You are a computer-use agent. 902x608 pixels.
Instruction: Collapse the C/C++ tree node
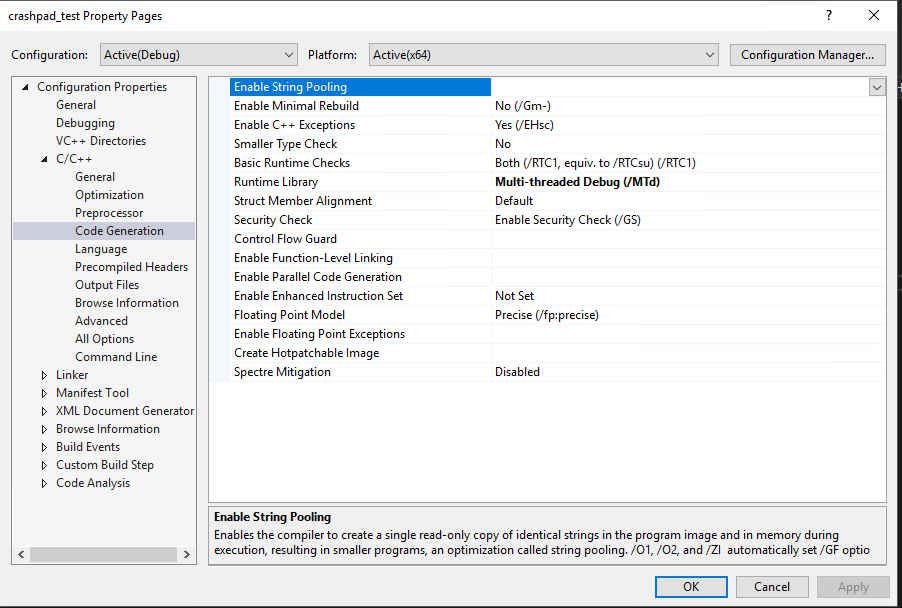(x=45, y=159)
